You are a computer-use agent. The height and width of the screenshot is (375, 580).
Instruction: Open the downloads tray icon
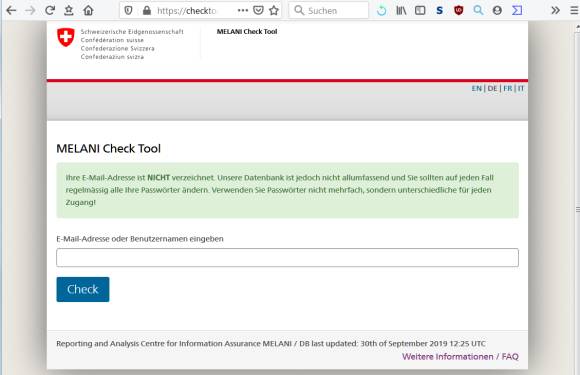click(x=69, y=10)
